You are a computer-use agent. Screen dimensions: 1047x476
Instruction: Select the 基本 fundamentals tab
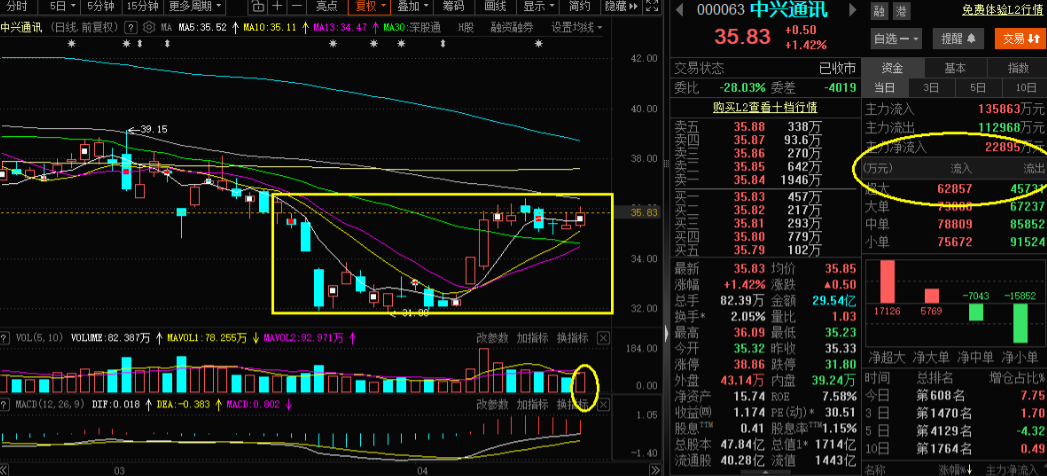955,68
